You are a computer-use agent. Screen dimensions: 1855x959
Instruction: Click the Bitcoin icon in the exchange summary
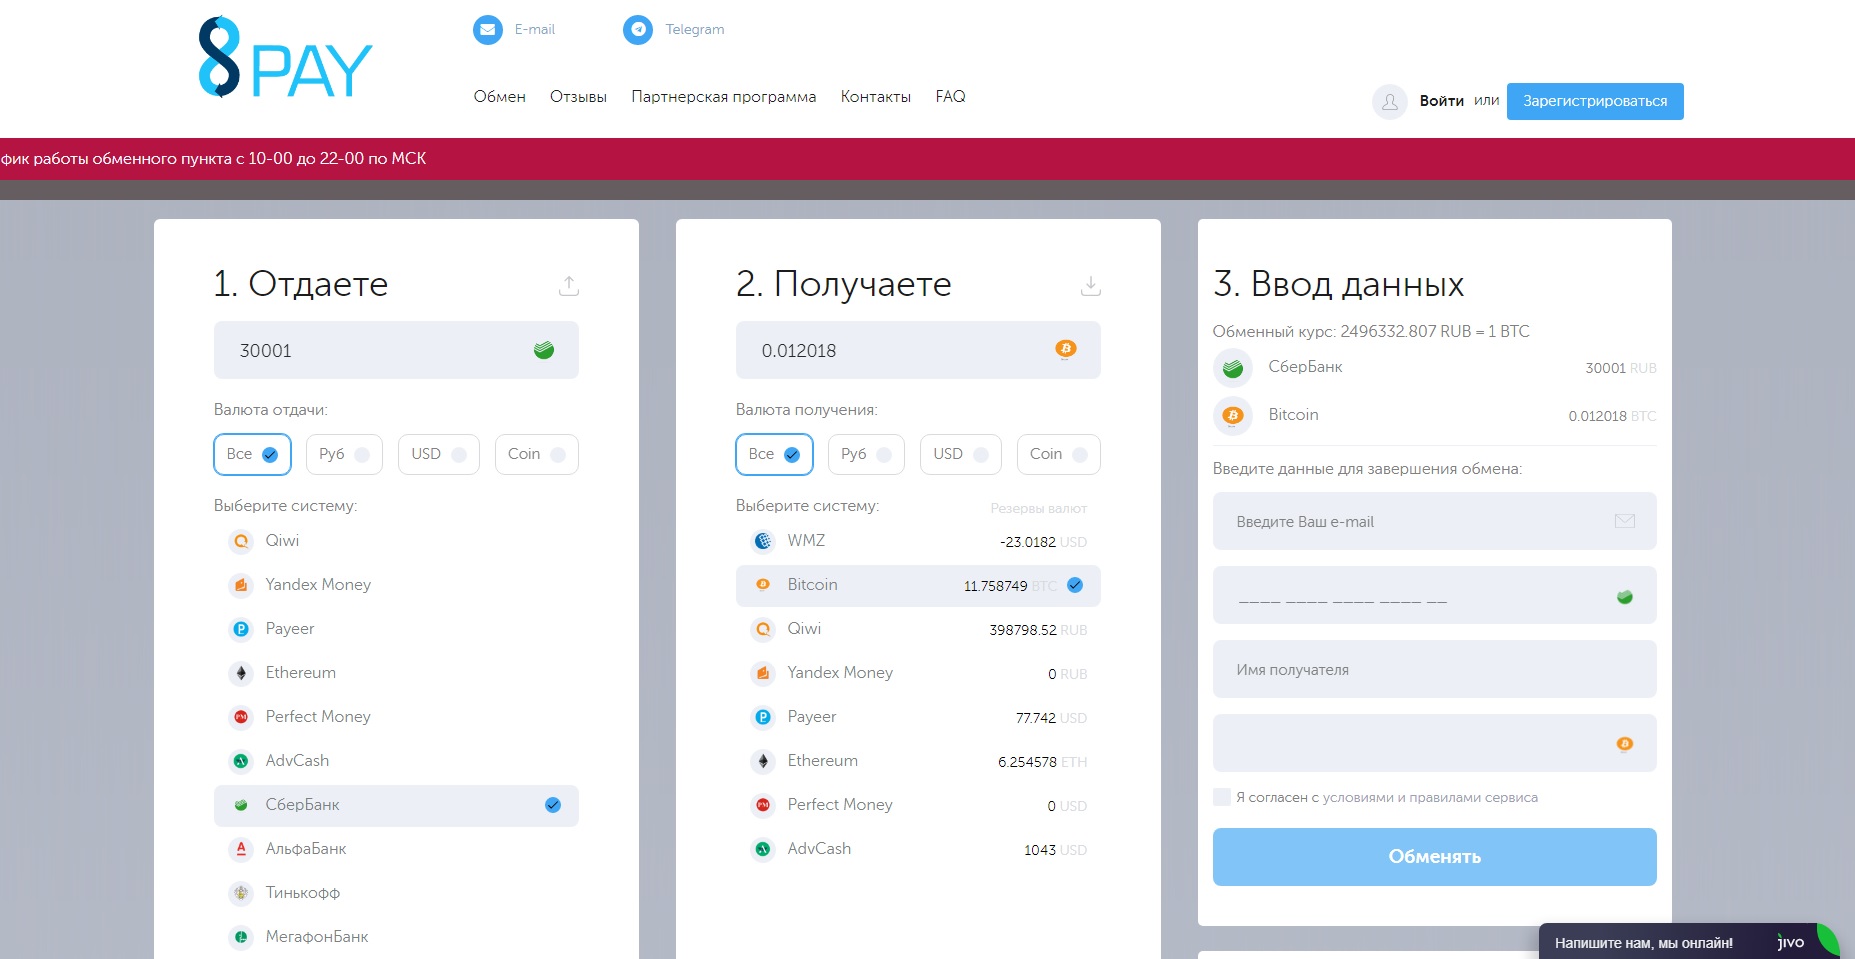(1233, 416)
